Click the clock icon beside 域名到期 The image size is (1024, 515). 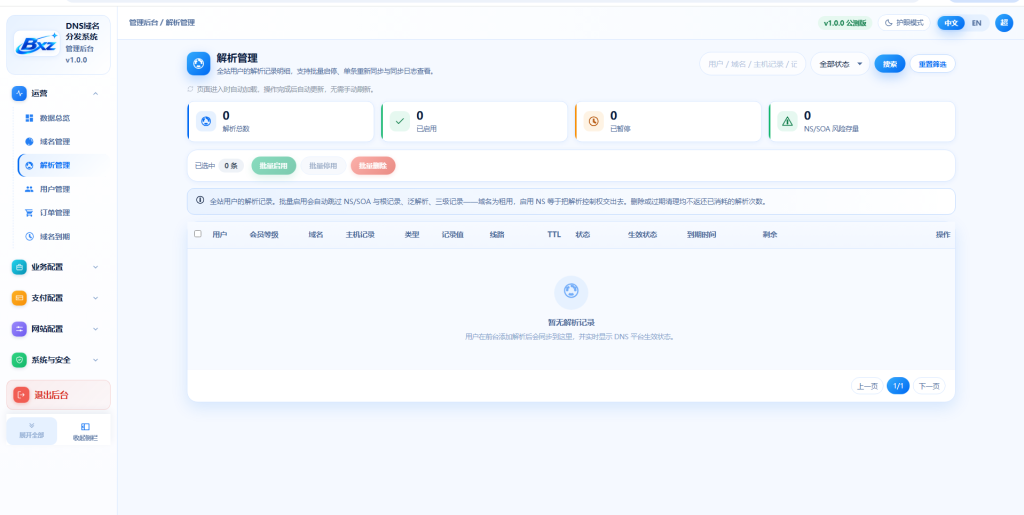tap(29, 236)
